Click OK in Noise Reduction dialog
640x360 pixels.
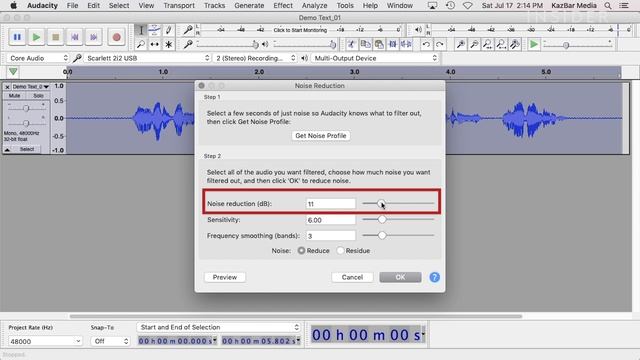400,277
